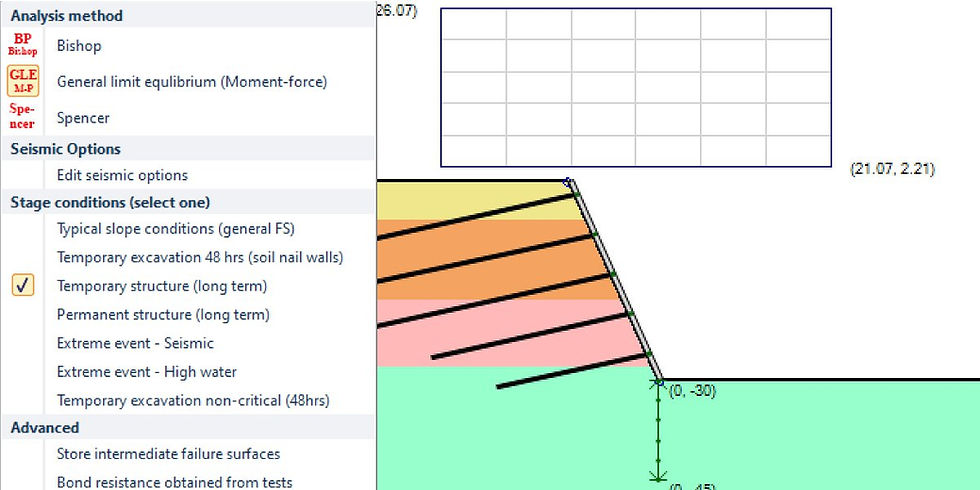Click the slope crest node at top
The image size is (980, 490).
[568, 182]
